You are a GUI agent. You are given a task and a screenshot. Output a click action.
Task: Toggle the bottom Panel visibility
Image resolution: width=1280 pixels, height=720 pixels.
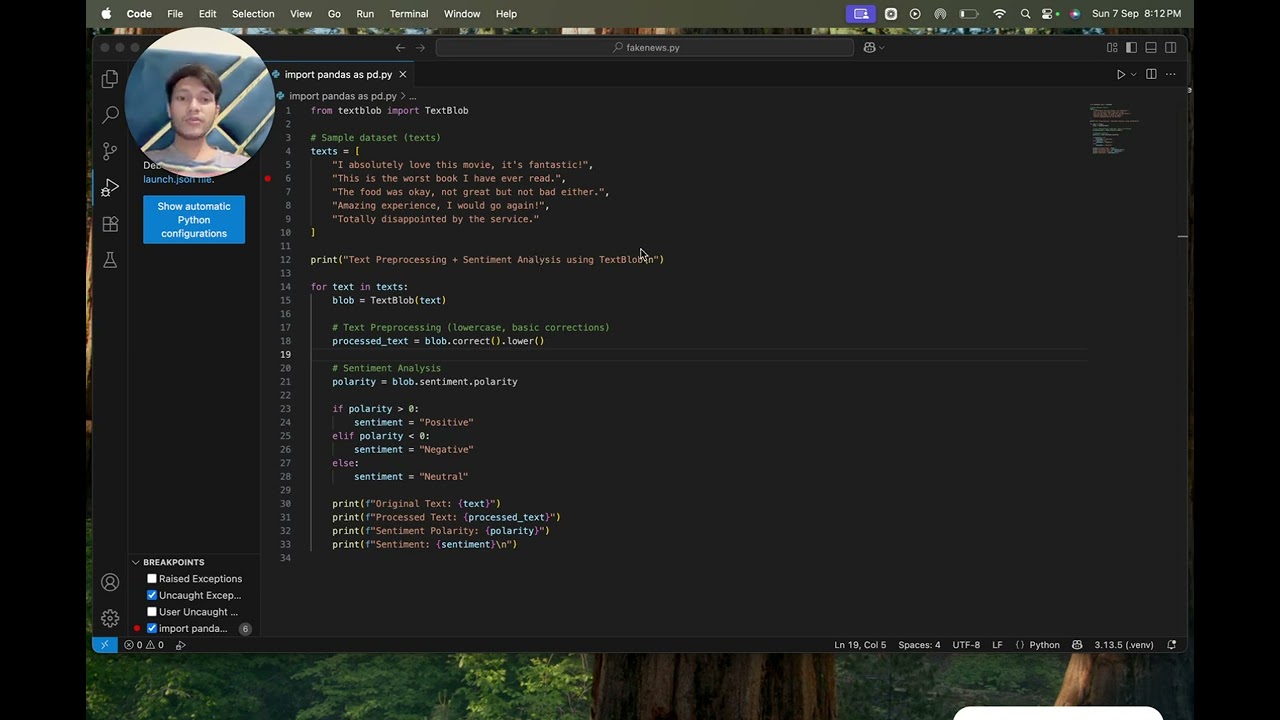[x=1151, y=47]
